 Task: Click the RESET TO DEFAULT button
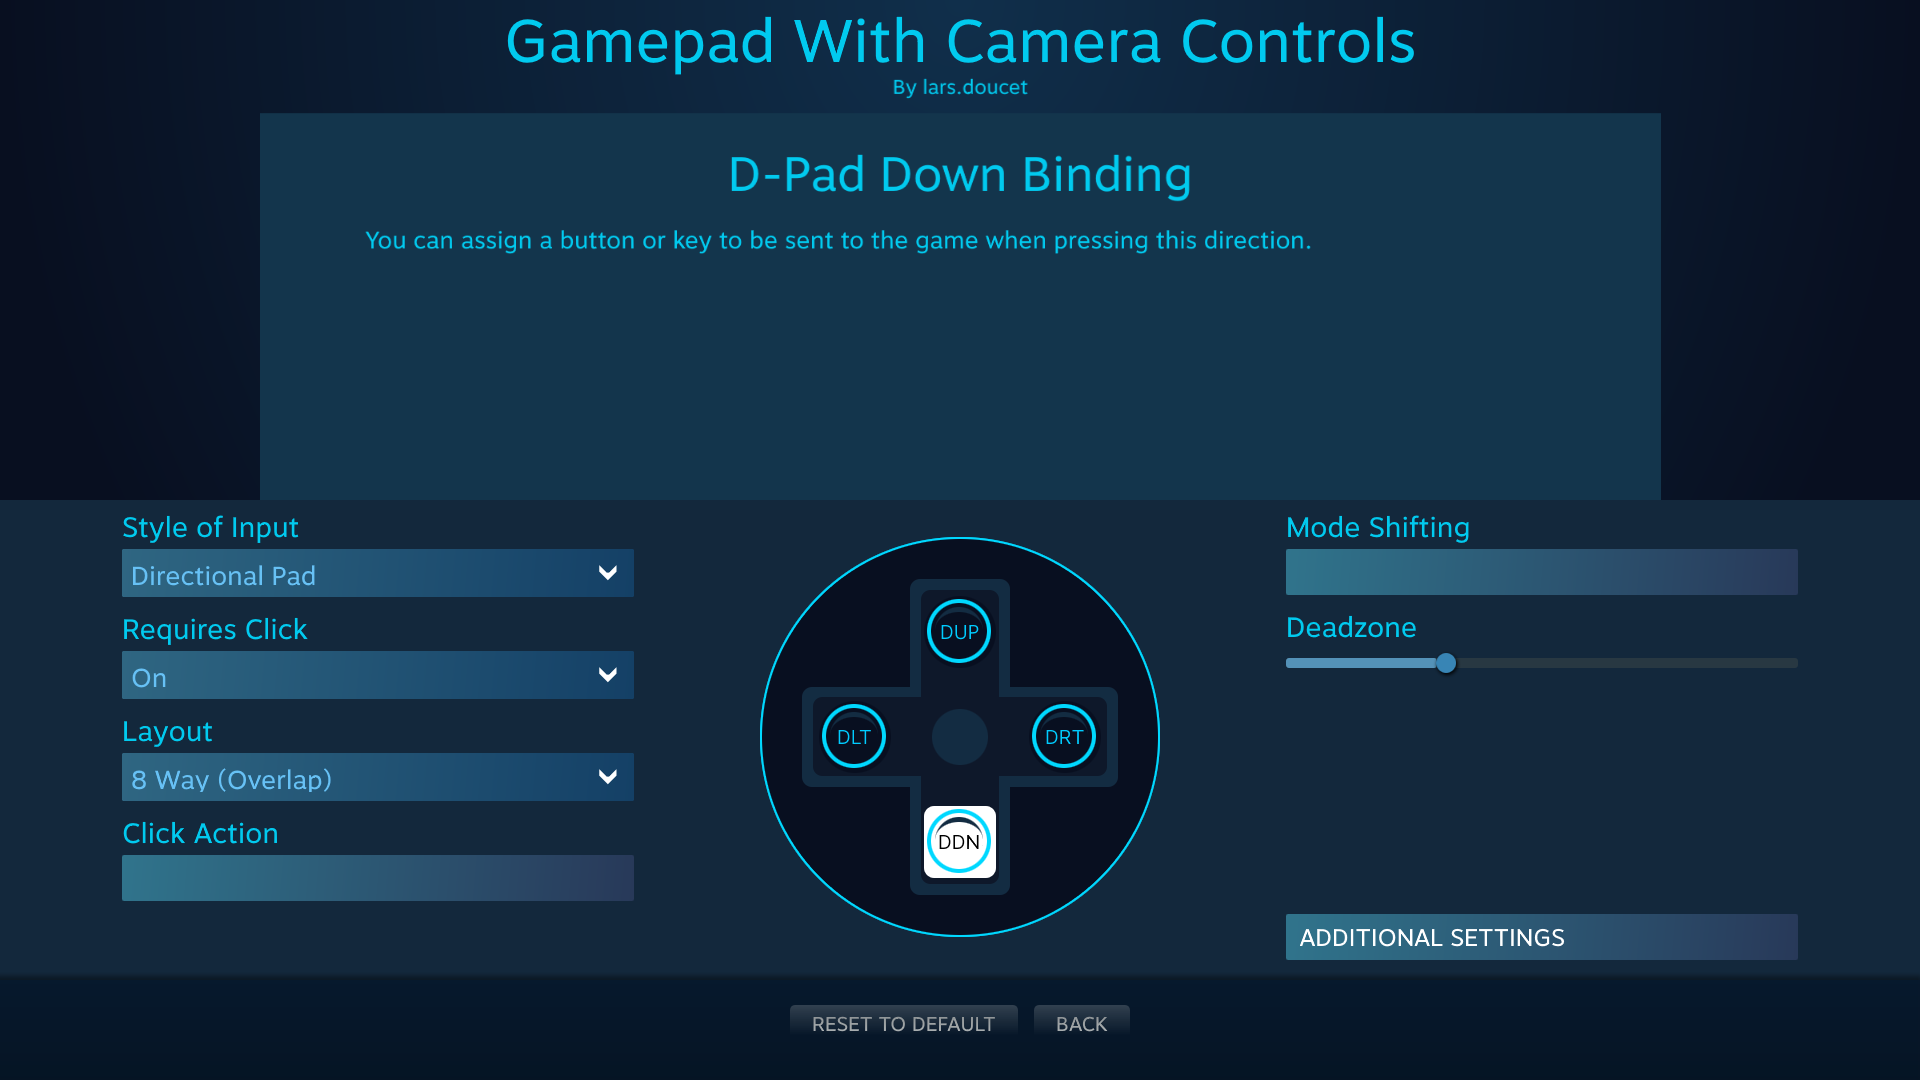click(903, 1023)
